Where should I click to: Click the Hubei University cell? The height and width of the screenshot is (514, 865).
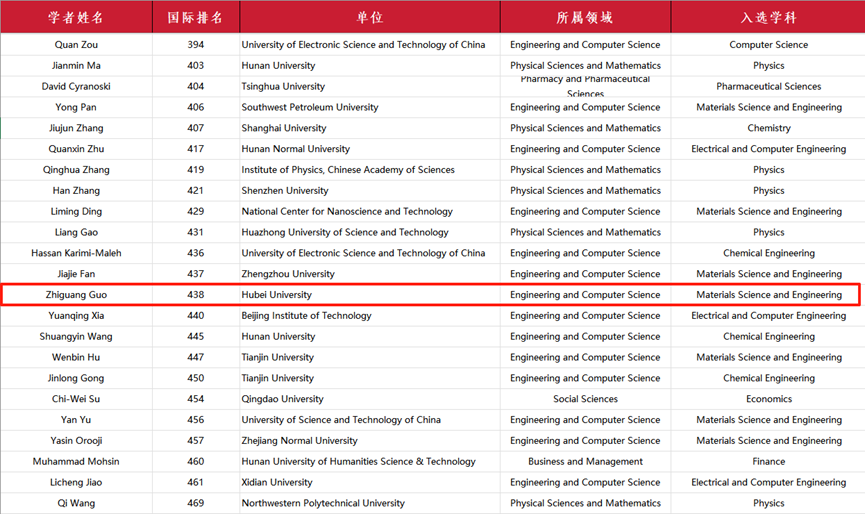(277, 295)
